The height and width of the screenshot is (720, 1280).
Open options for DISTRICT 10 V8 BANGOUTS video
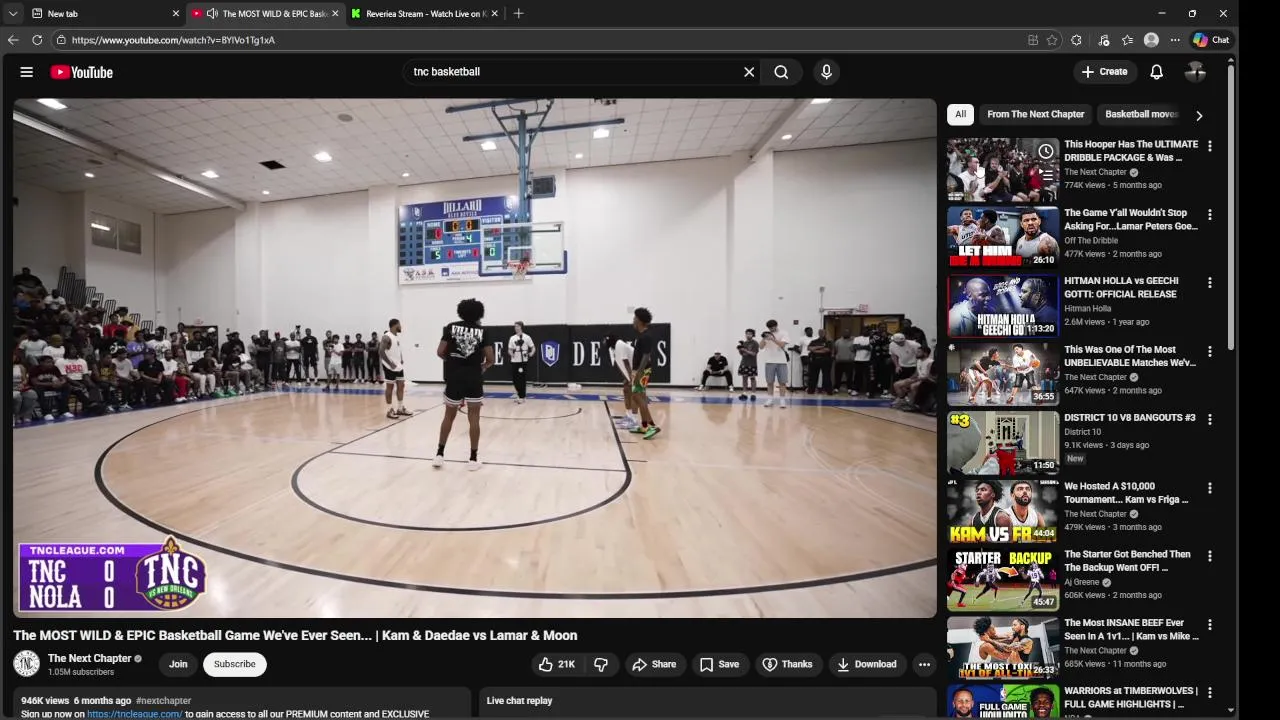click(x=1209, y=420)
